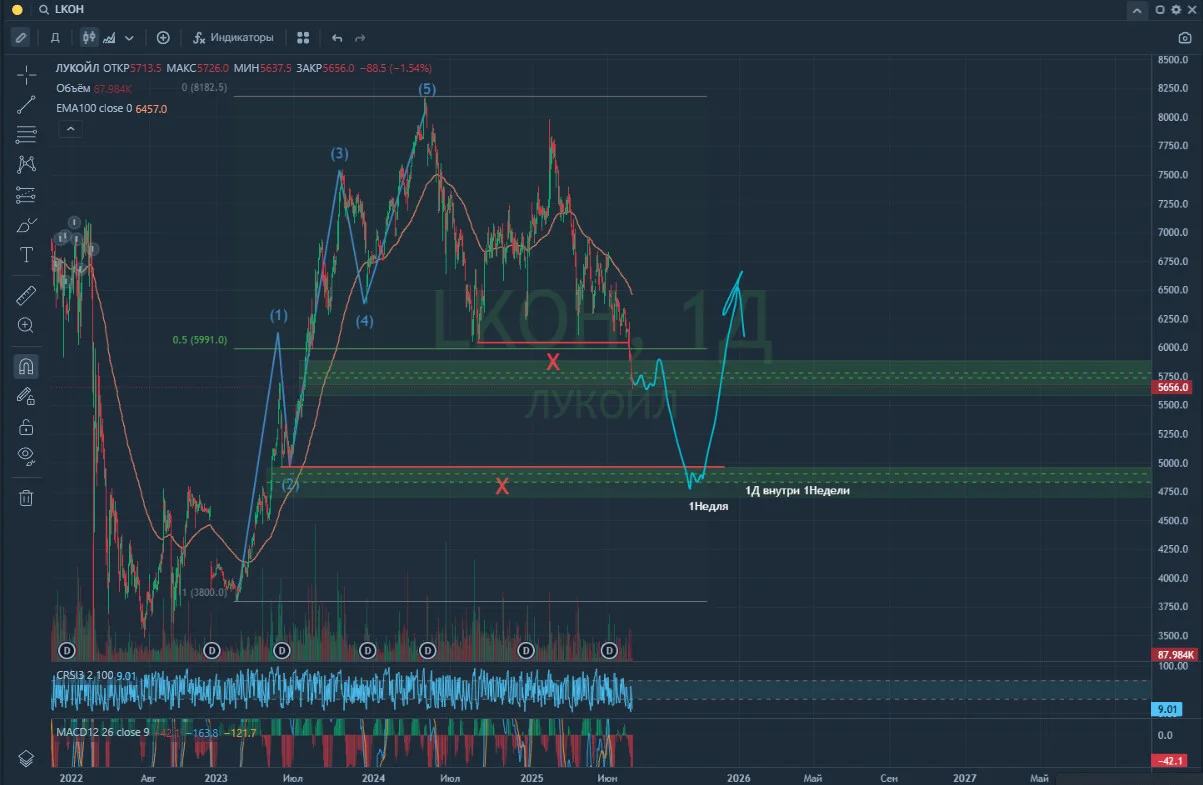Toggle lock all drawings padlock
1203x785 pixels.
coord(26,427)
